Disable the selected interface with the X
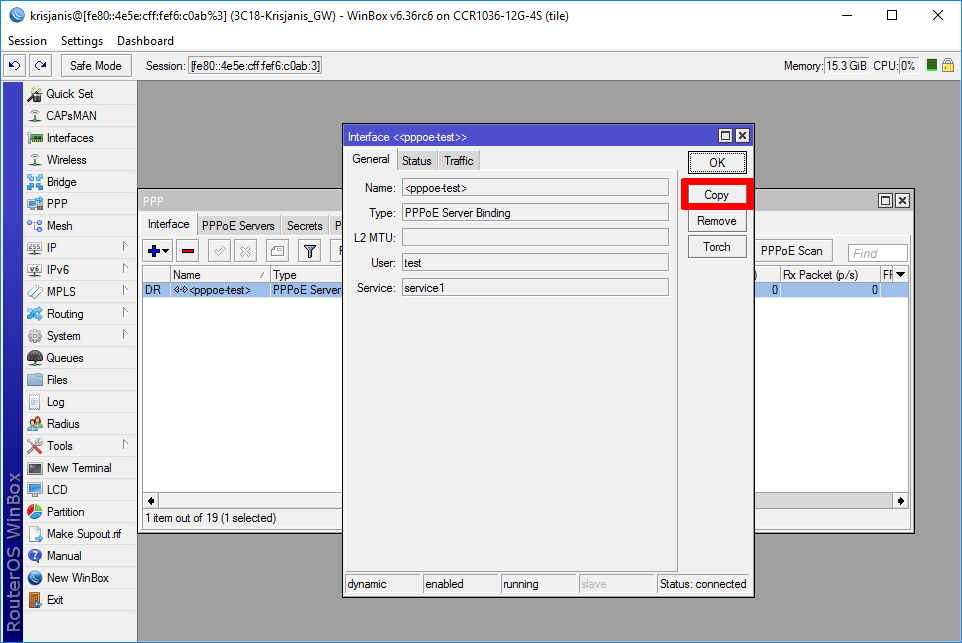Image resolution: width=962 pixels, height=643 pixels. (x=247, y=250)
